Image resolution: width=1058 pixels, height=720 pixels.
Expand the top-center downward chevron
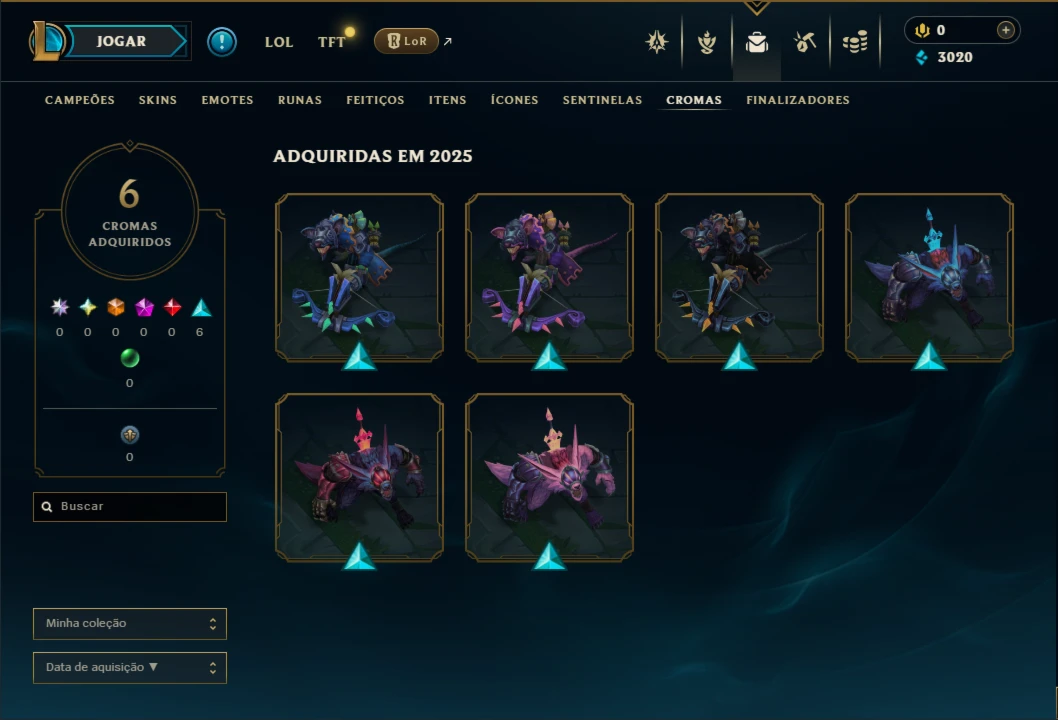[x=756, y=7]
